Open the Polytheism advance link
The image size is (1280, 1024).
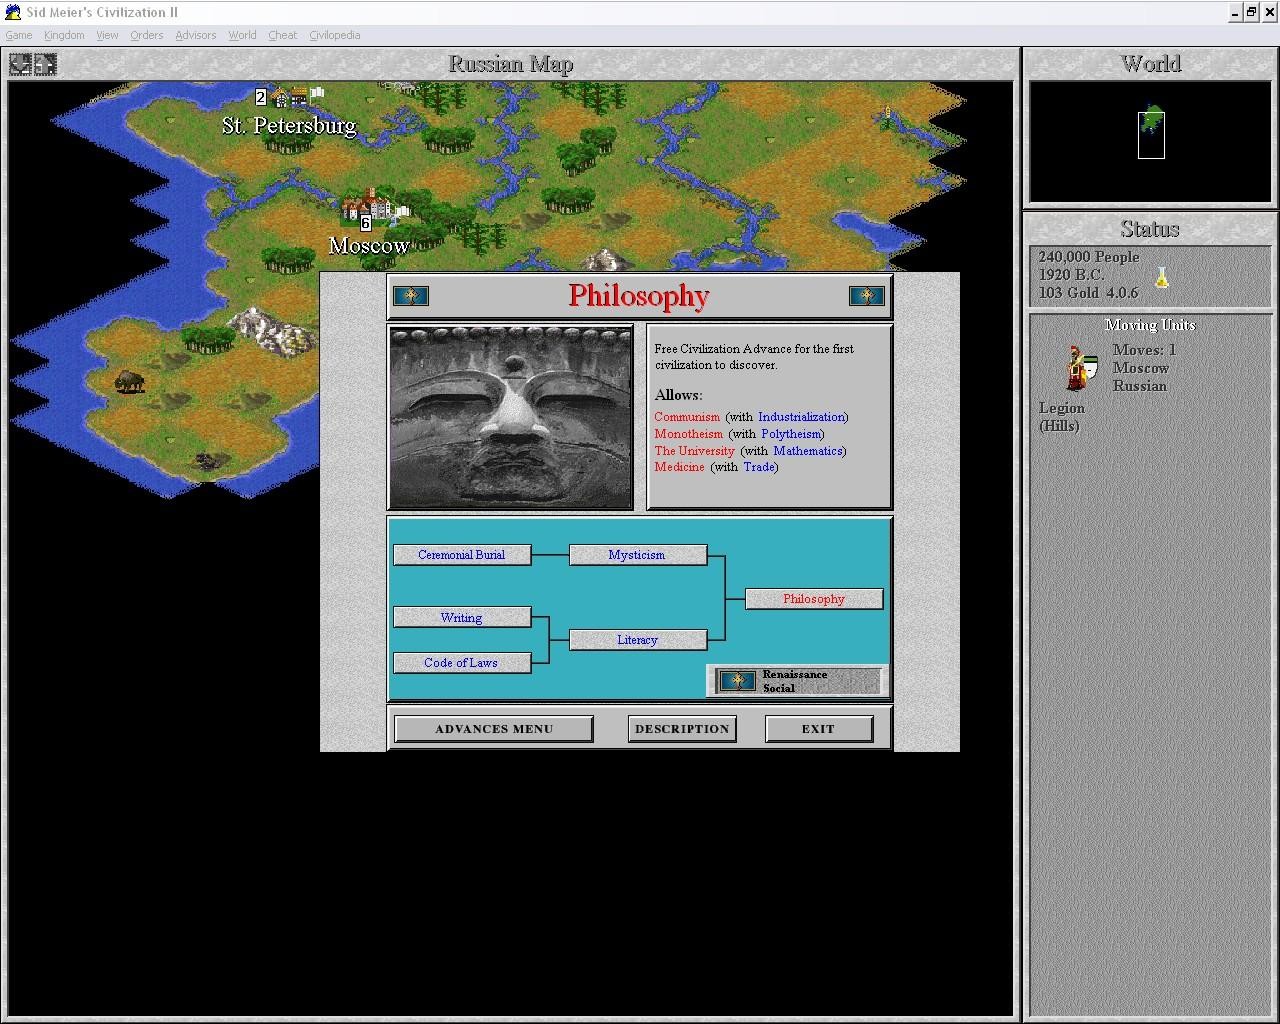pyautogui.click(x=791, y=434)
